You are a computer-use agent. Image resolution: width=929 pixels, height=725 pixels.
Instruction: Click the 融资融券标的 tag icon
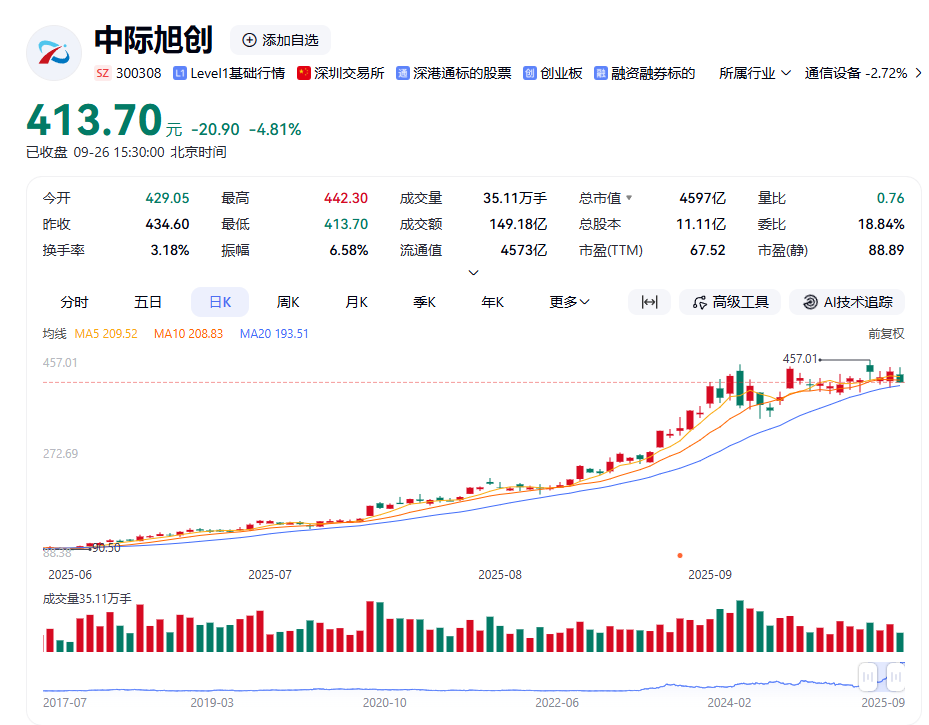pos(601,73)
